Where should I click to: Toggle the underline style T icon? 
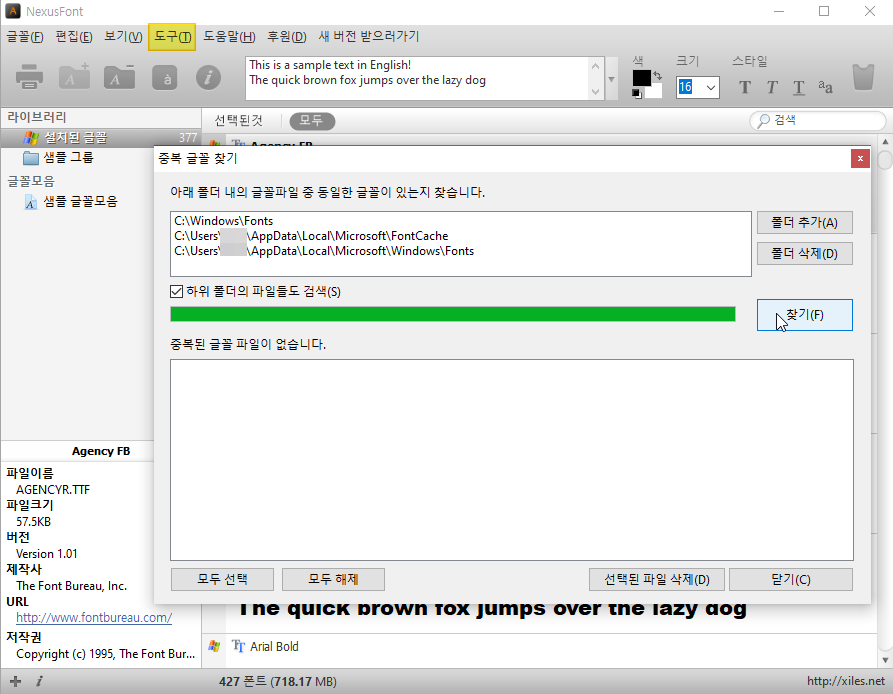coord(799,87)
